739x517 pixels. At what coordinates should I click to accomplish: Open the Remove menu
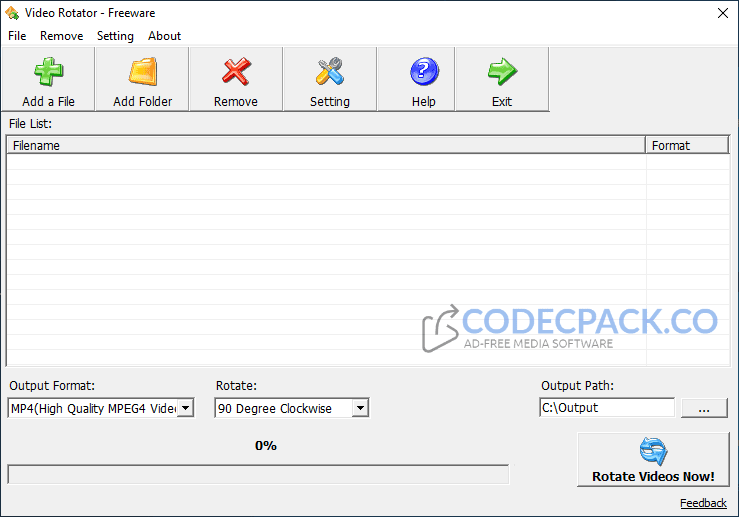pyautogui.click(x=61, y=36)
